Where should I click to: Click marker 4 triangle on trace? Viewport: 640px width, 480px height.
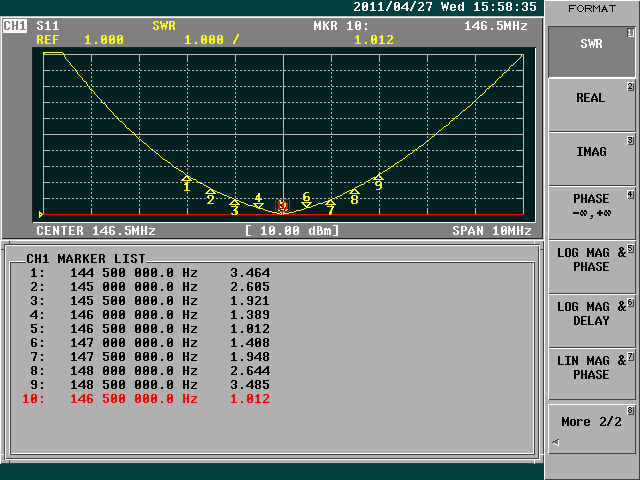[258, 205]
